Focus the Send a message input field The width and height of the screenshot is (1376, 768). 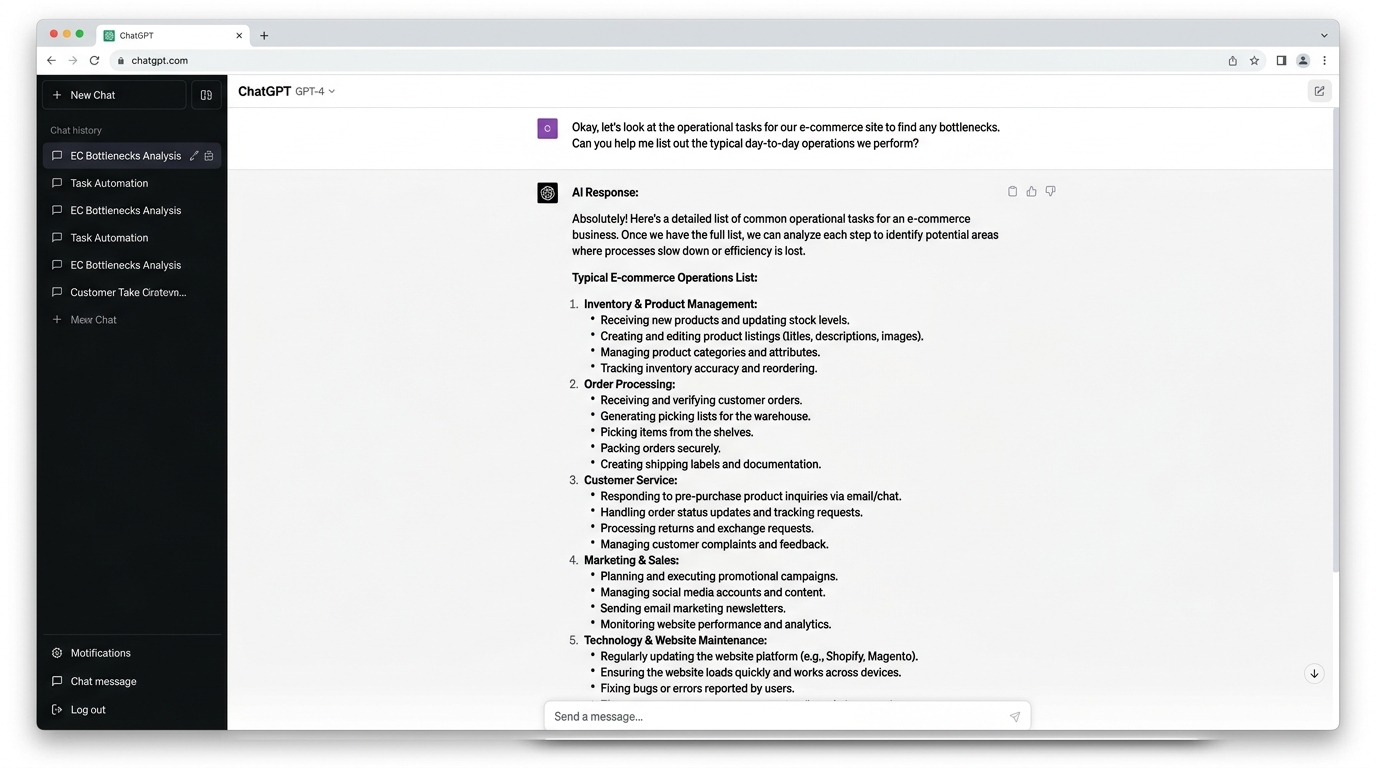coord(787,716)
